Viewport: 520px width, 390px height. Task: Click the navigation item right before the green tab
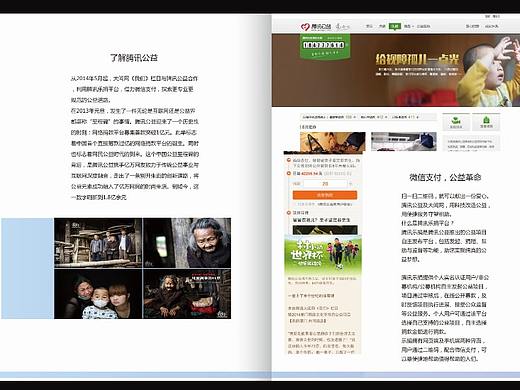pyautogui.click(x=382, y=26)
